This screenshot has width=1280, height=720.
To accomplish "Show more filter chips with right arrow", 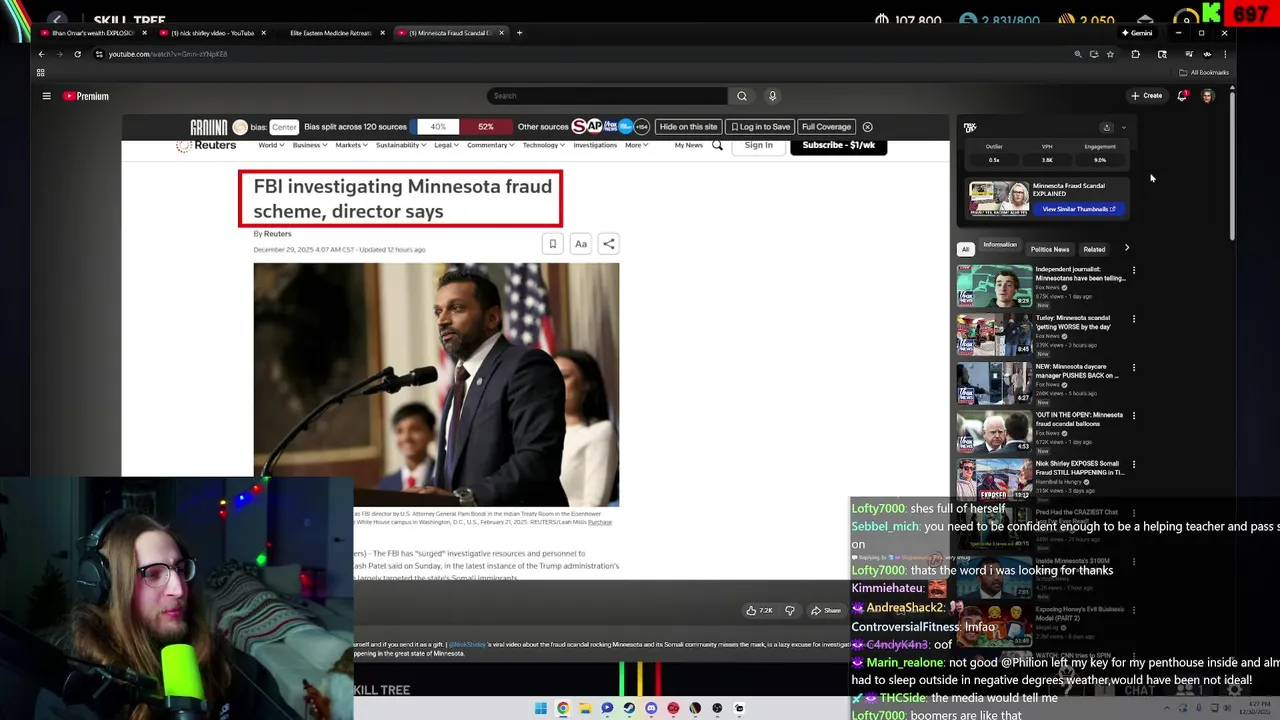I will tap(1127, 248).
